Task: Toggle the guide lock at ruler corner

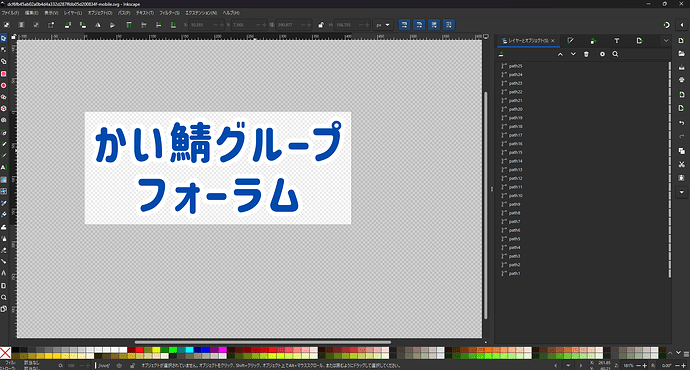Action: 14,37
